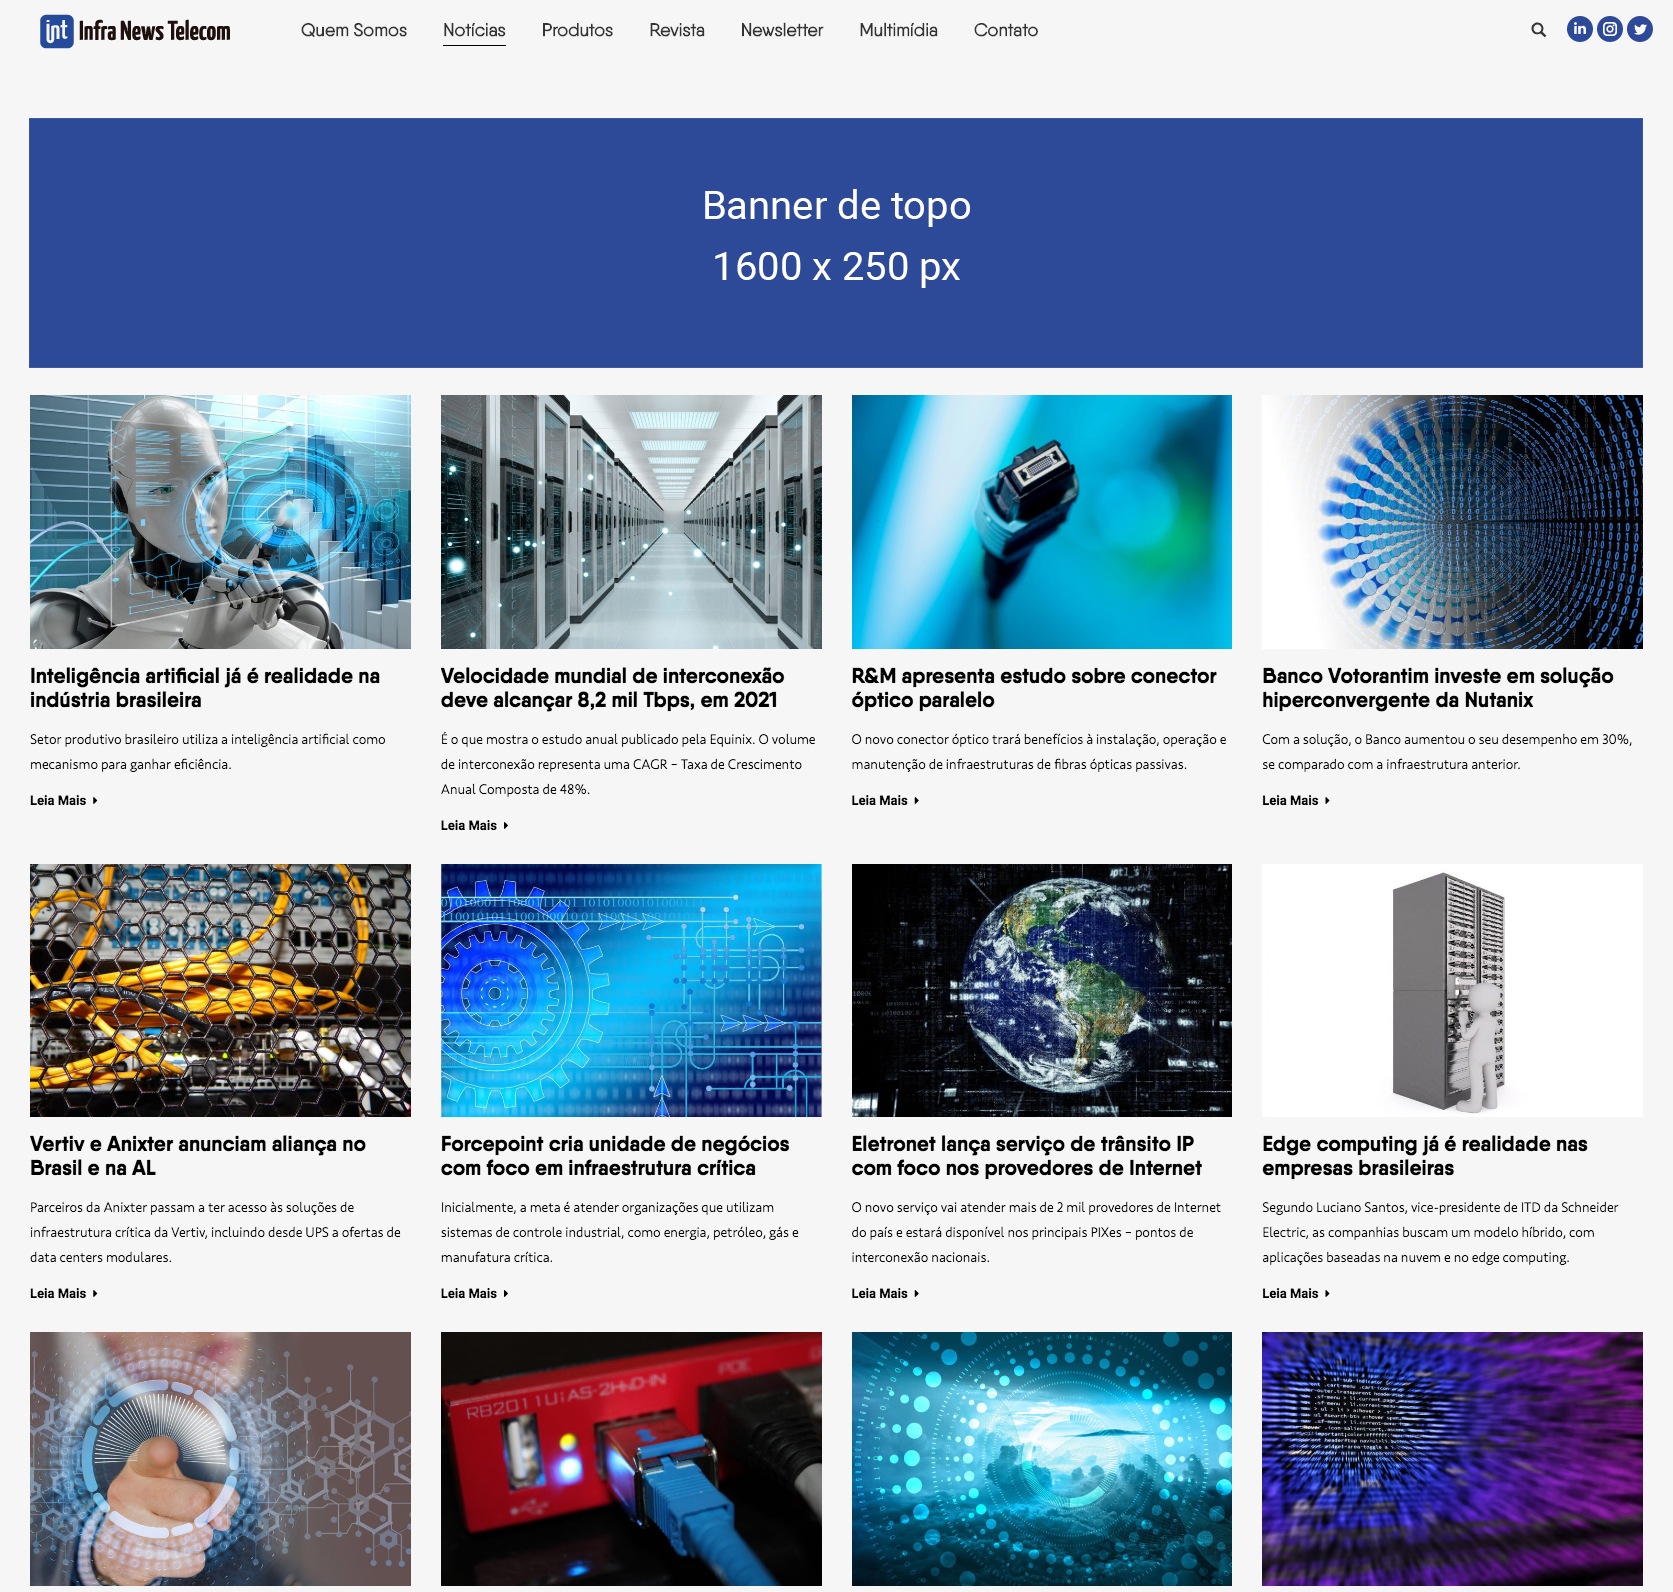Click Leia Mais under Velocidade mundial article

pos(475,825)
